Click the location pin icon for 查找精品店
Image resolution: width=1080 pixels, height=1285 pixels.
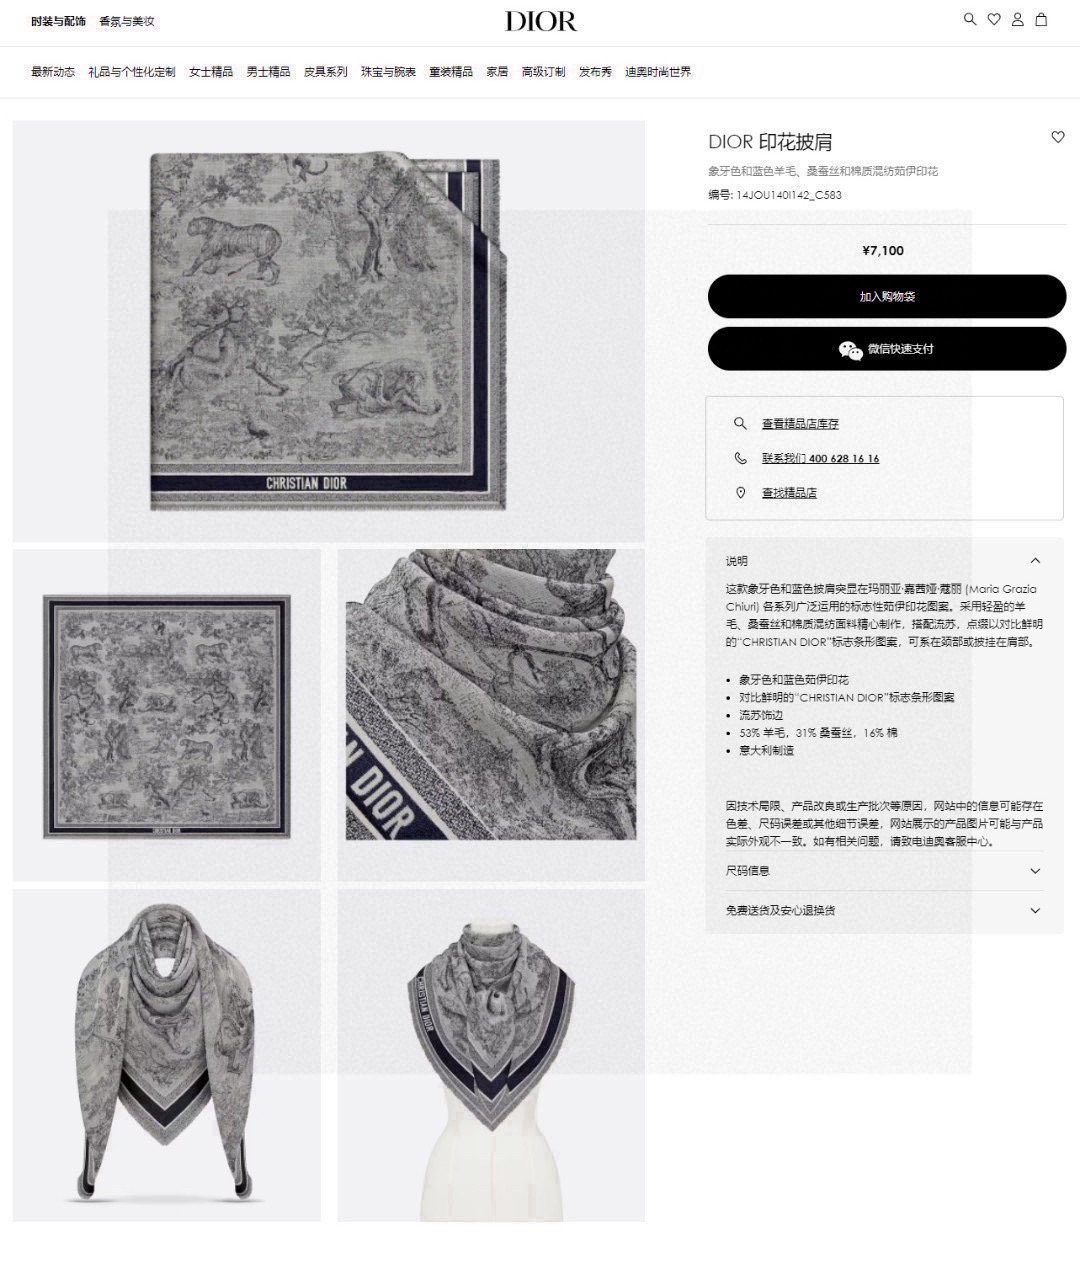[x=740, y=492]
